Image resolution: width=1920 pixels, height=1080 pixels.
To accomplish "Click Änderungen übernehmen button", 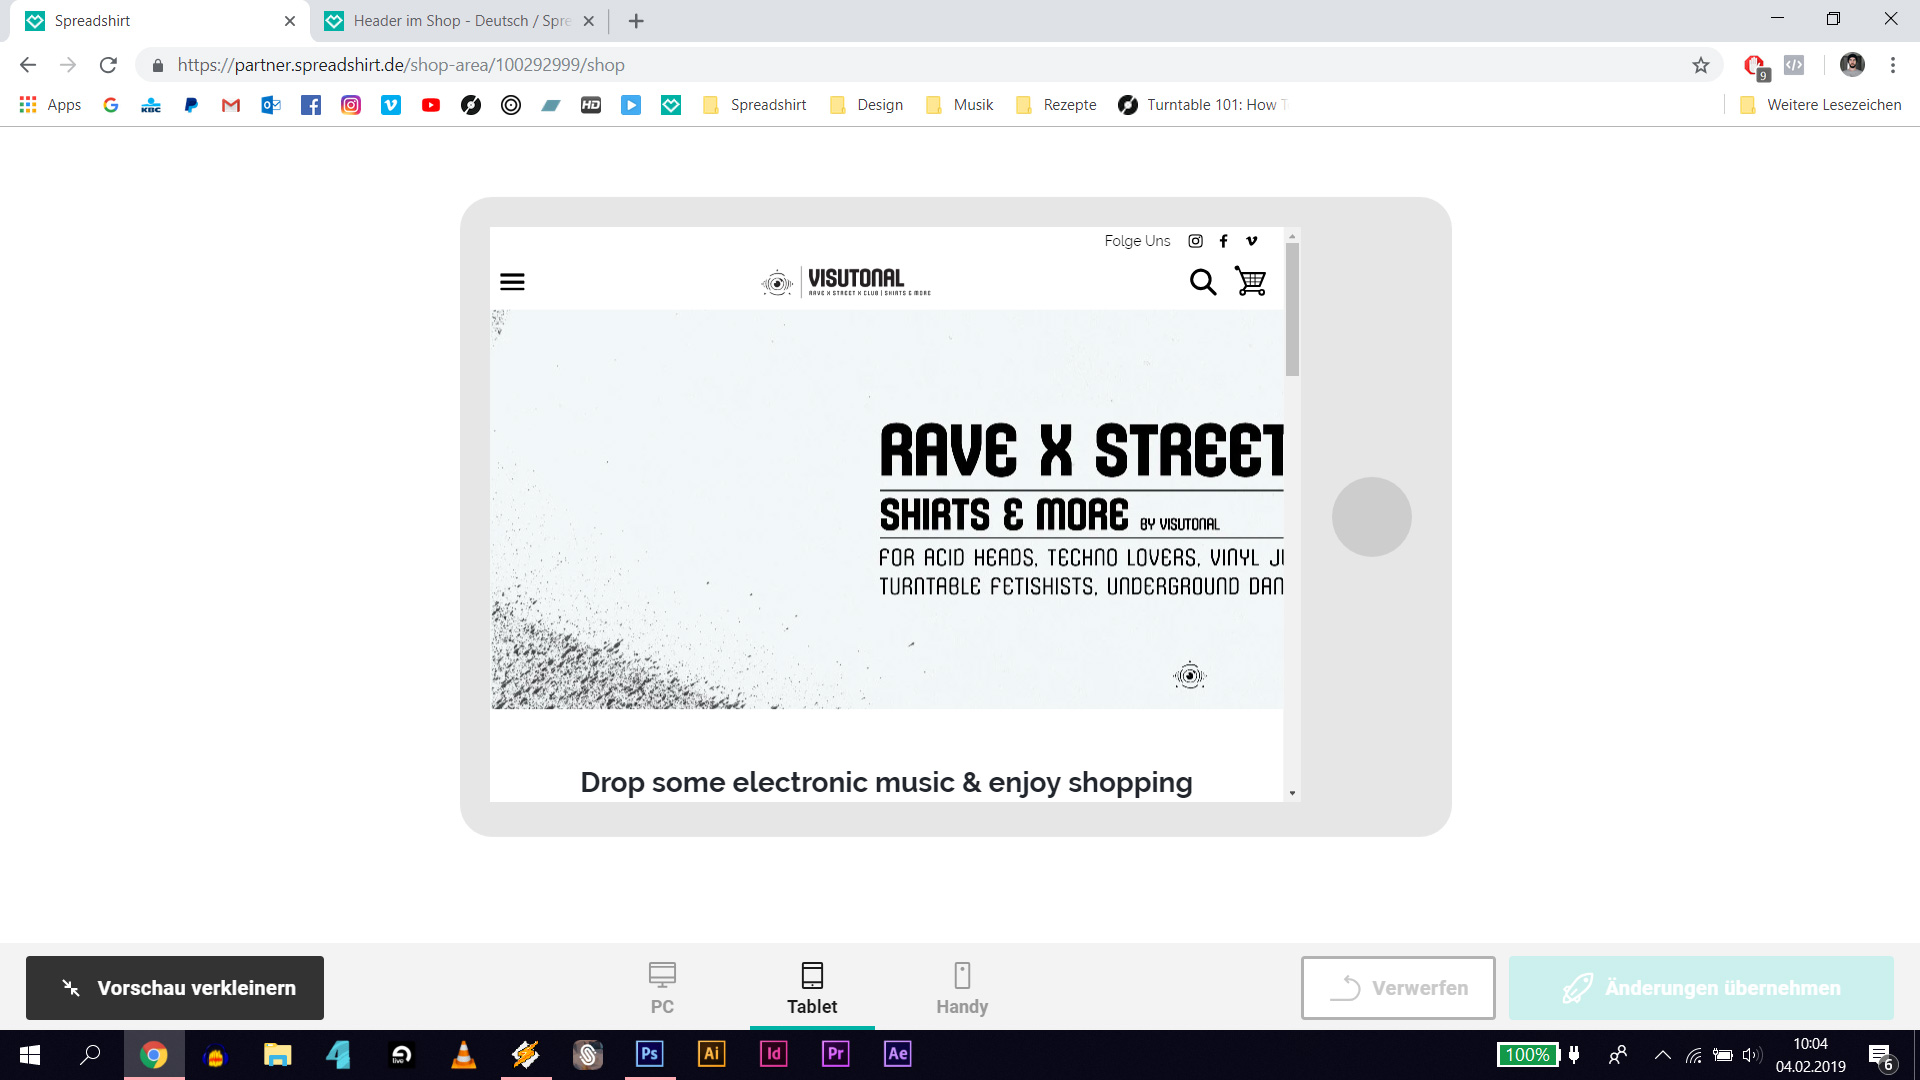I will [x=1701, y=988].
